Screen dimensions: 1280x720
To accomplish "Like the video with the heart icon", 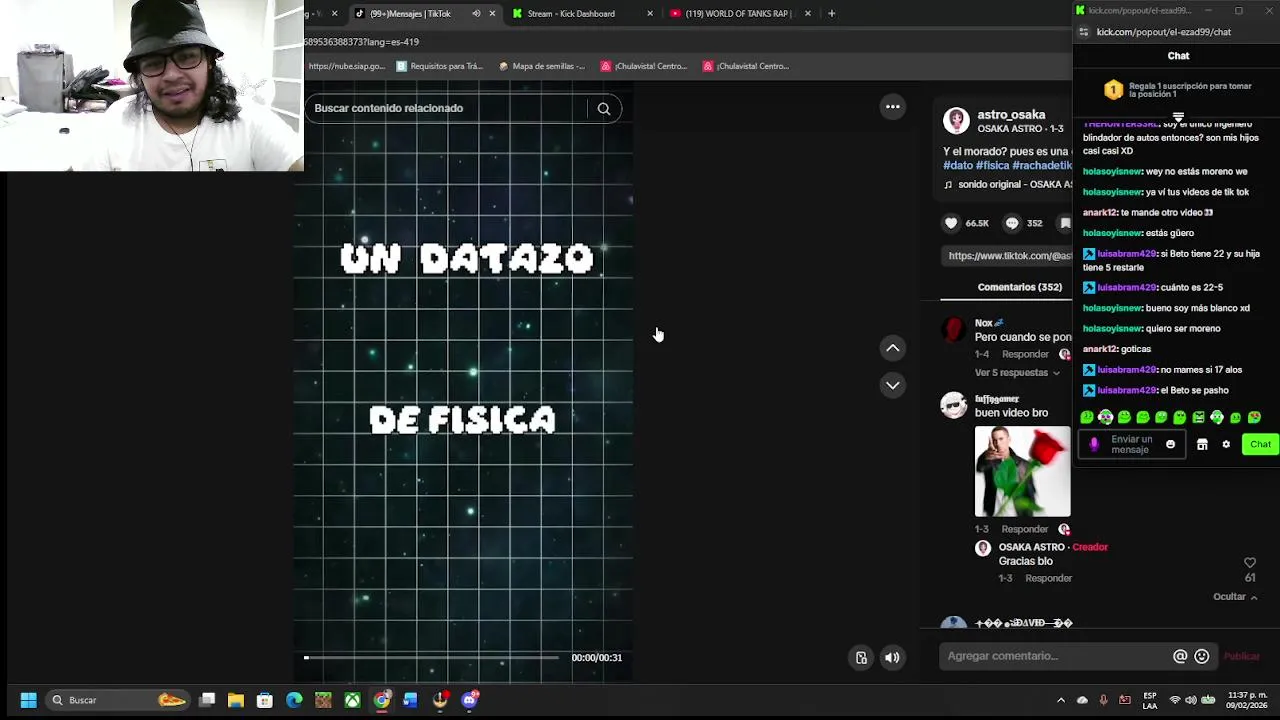I will pyautogui.click(x=951, y=223).
